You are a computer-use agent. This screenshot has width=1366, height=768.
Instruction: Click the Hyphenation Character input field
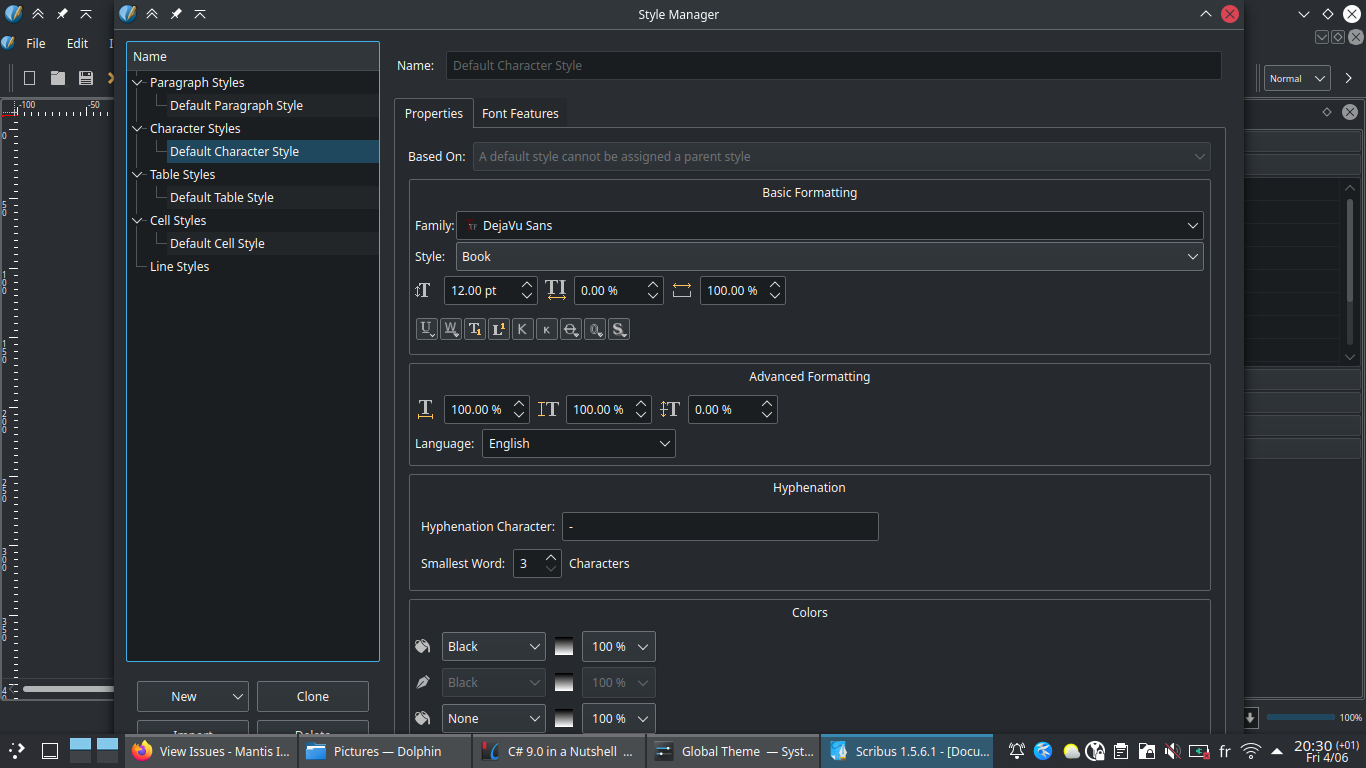720,527
